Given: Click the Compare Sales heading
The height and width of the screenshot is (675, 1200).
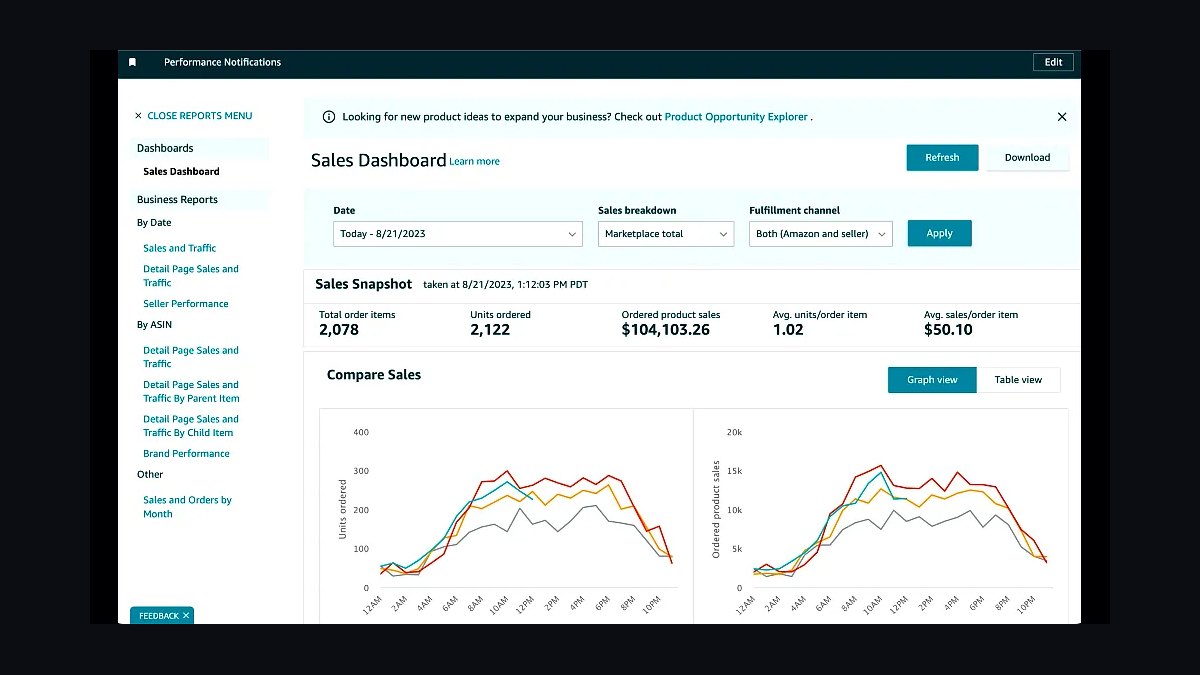Looking at the screenshot, I should (x=374, y=375).
